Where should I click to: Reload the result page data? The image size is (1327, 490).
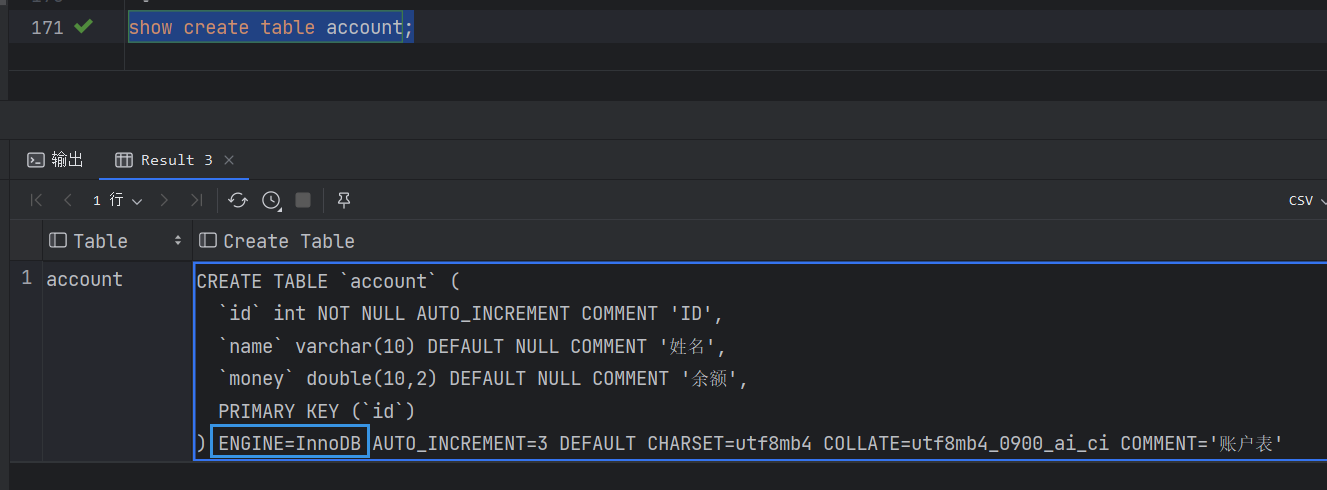(238, 201)
